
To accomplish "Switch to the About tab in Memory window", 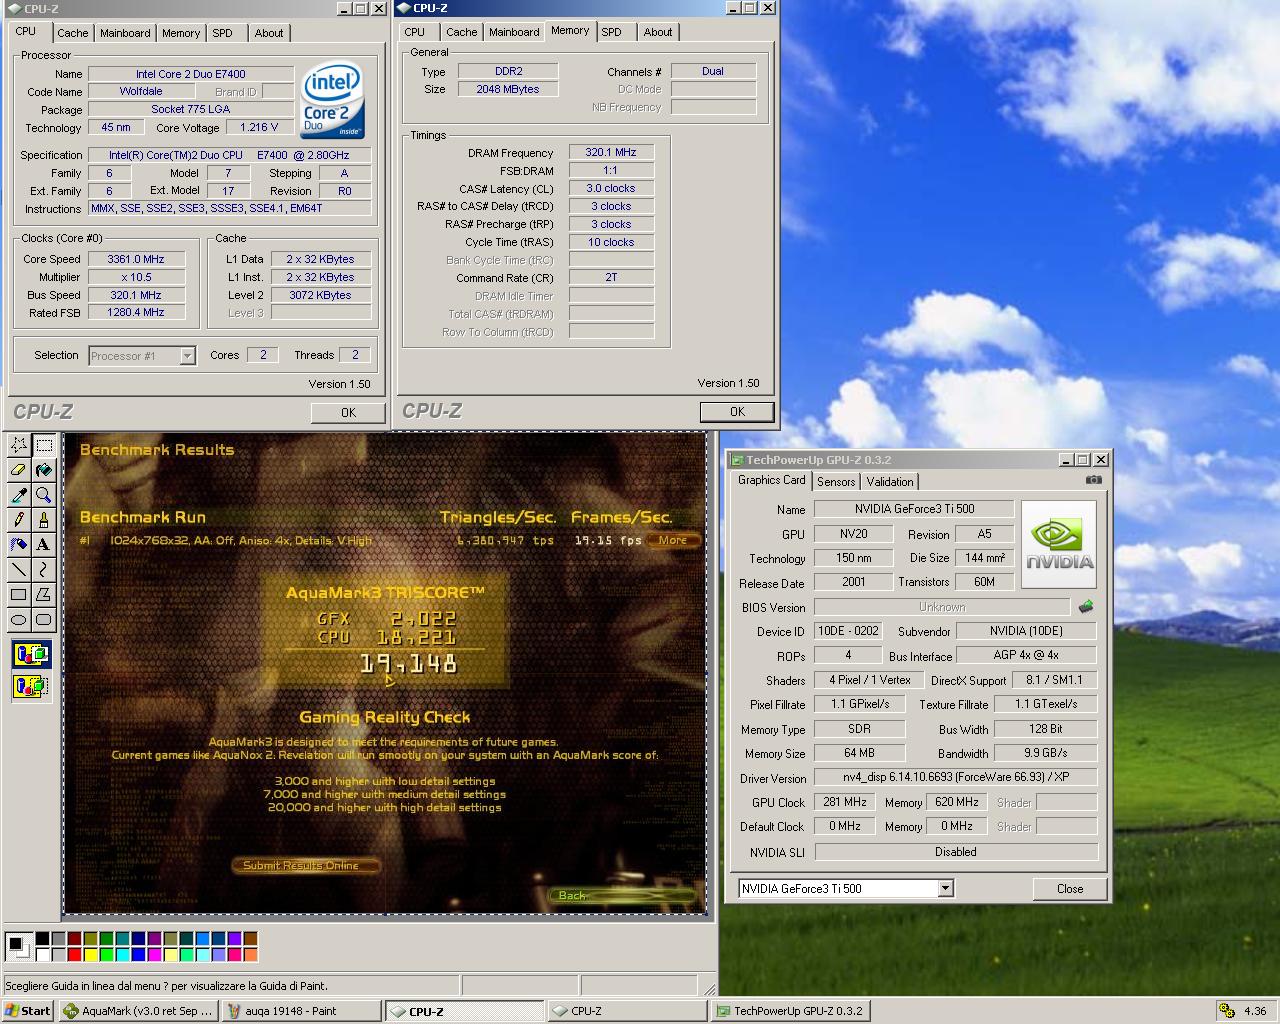I will click(x=658, y=32).
